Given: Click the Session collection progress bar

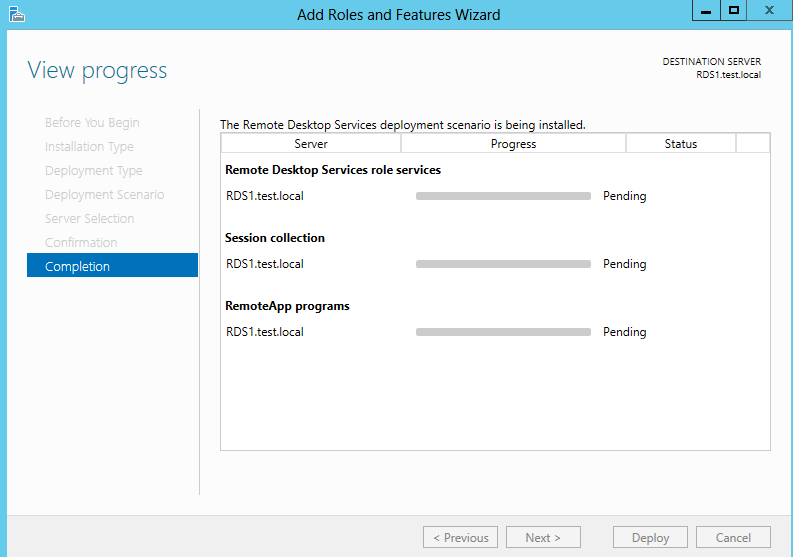Looking at the screenshot, I should pos(503,264).
